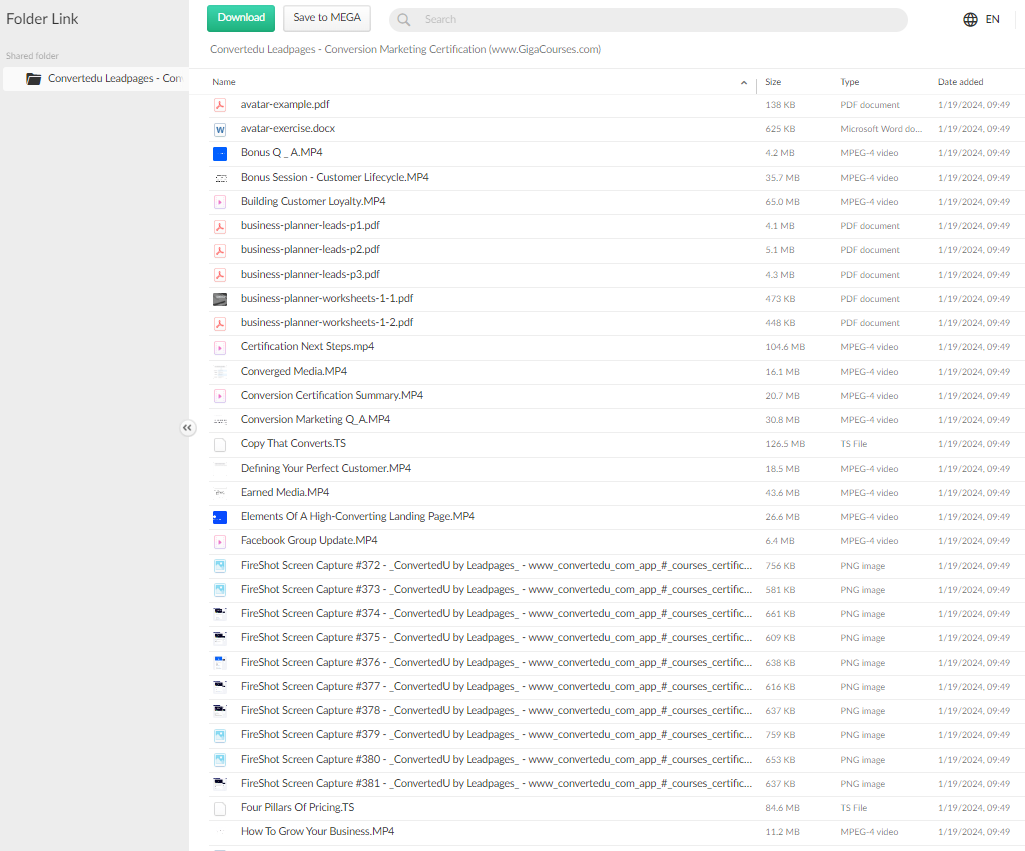1025x851 pixels.
Task: Click the PDF icon beside avatar-example.pdf
Action: (x=220, y=105)
